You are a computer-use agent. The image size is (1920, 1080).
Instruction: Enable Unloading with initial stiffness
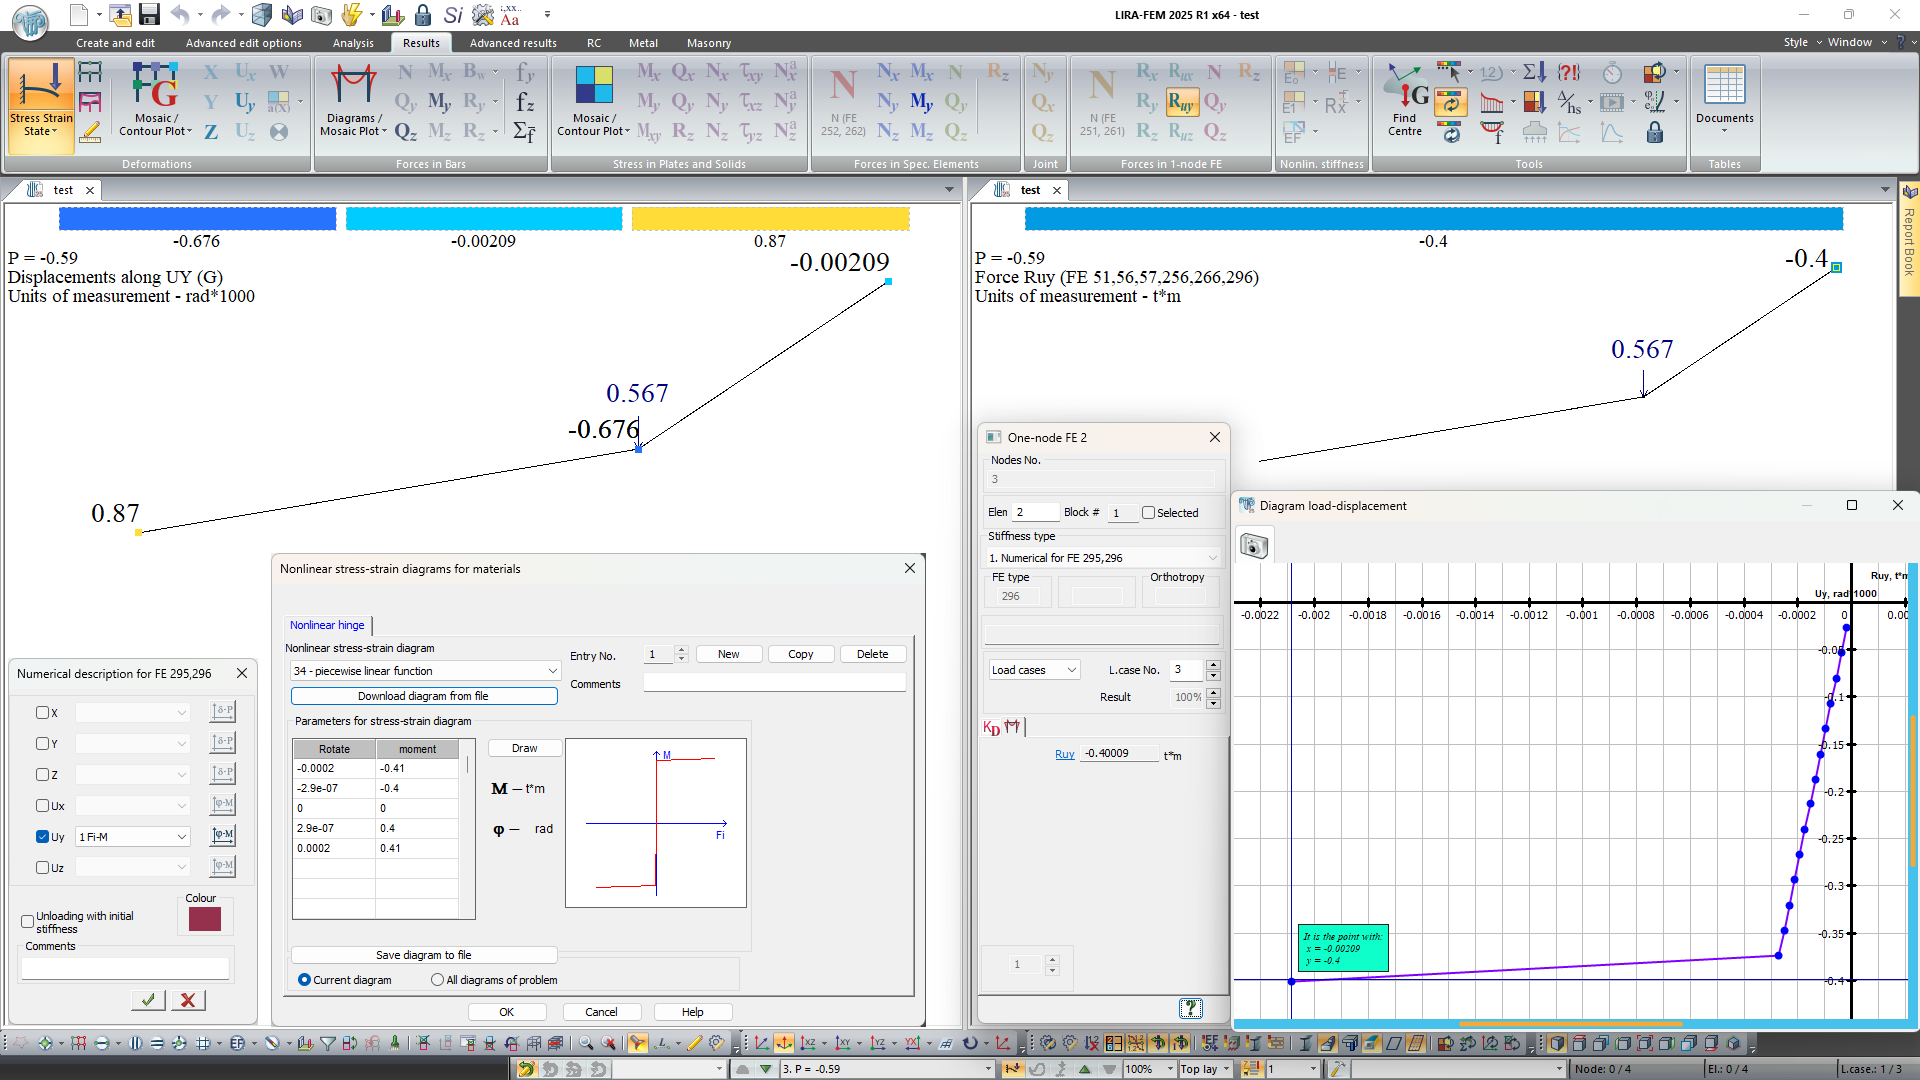(x=28, y=922)
